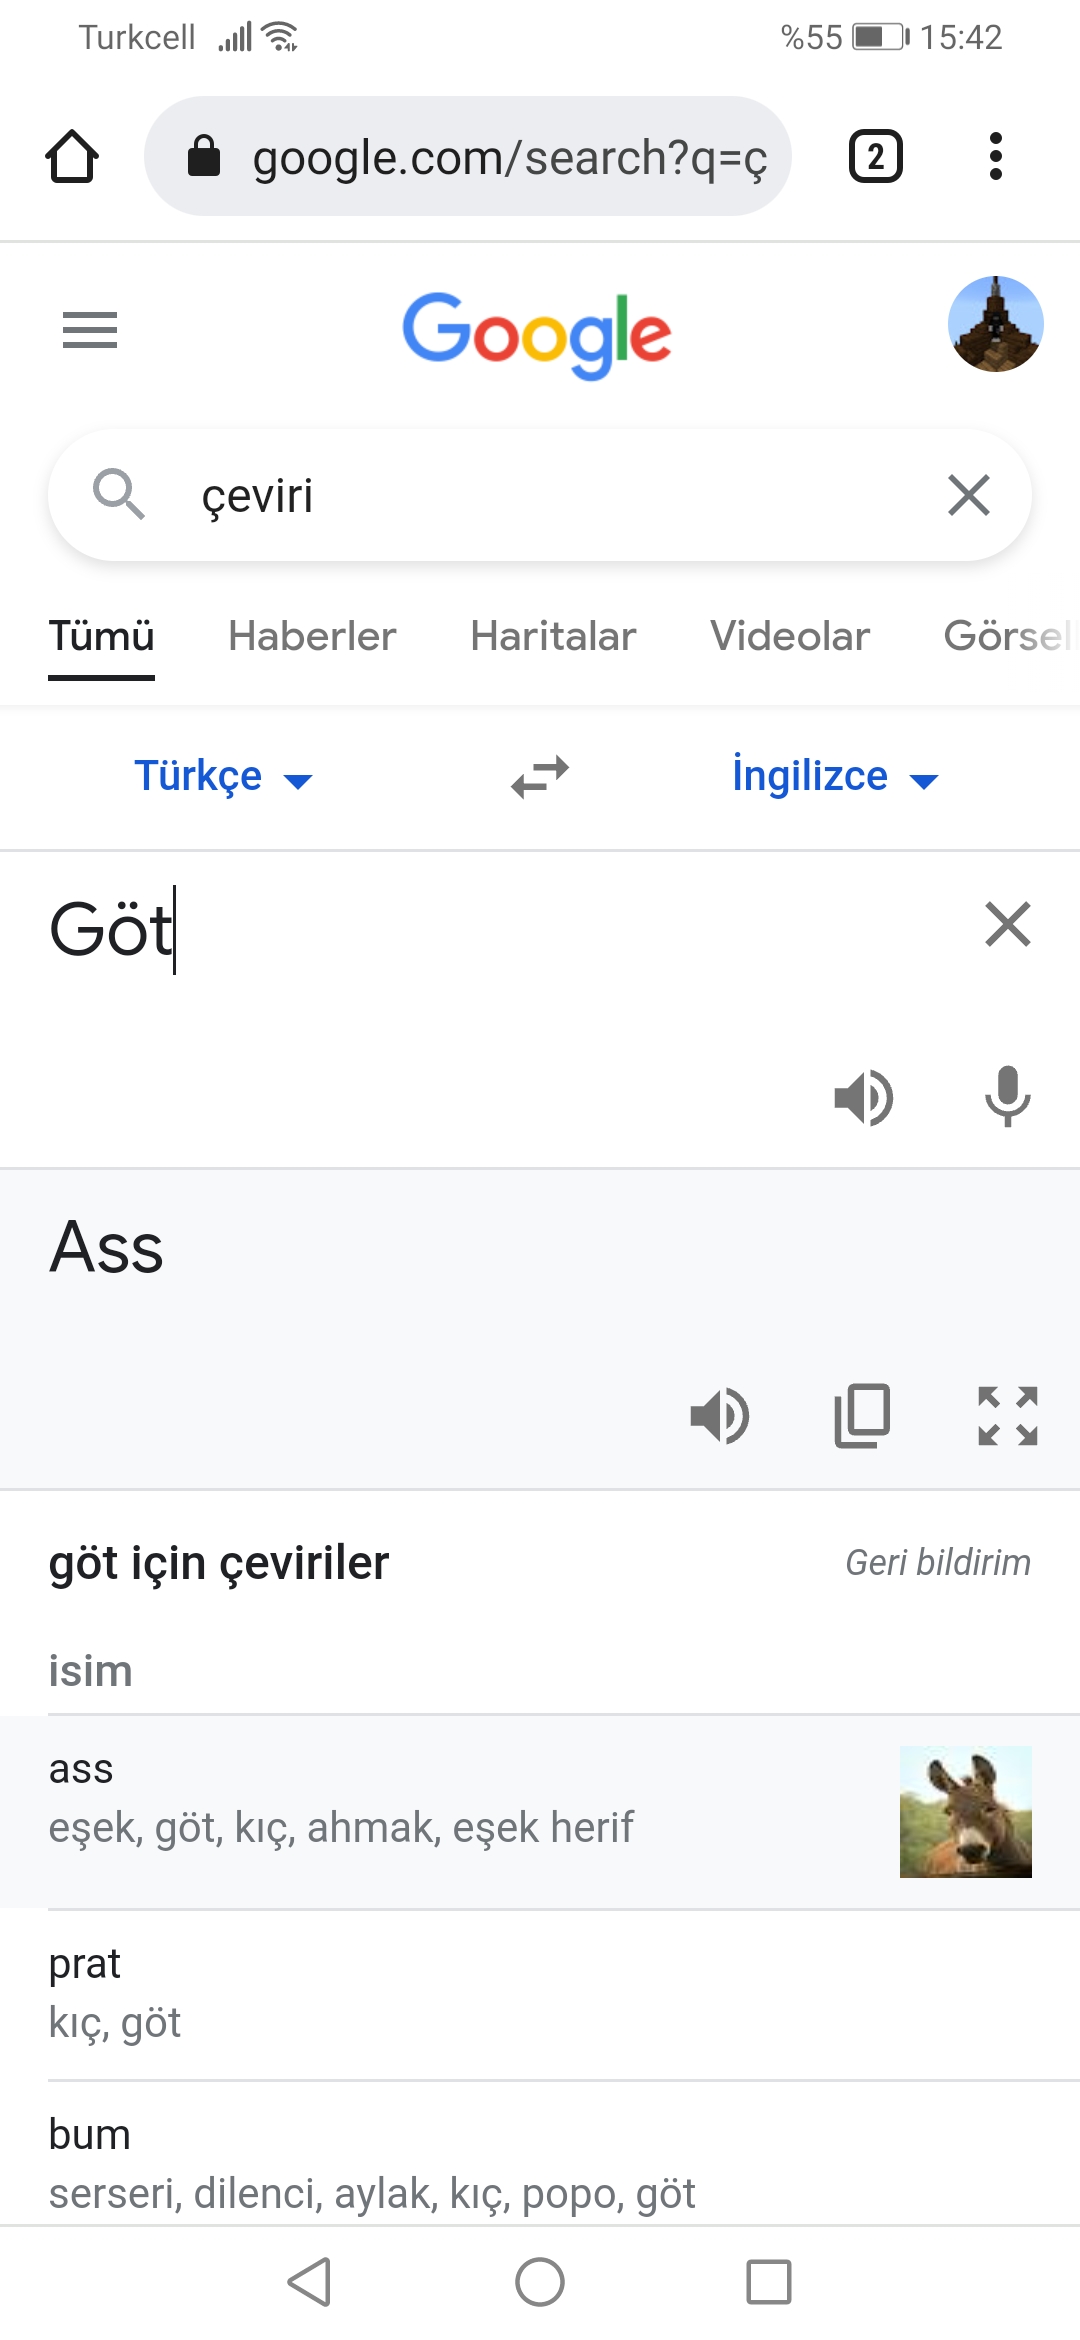Open the tab switcher showing 2 tabs
Image resolution: width=1080 pixels, height=2340 pixels.
click(876, 157)
